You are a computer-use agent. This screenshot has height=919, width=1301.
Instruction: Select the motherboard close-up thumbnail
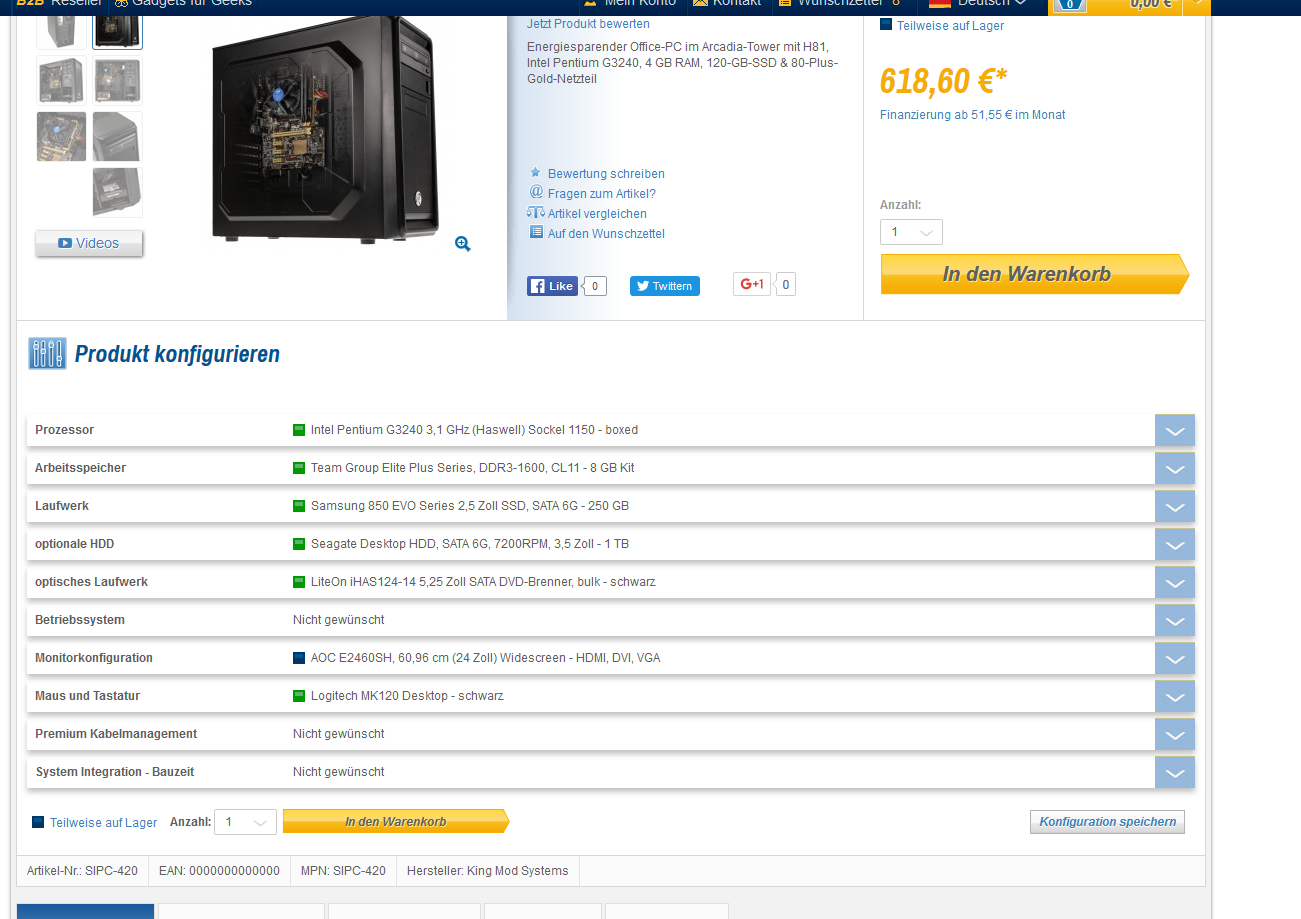tap(63, 136)
